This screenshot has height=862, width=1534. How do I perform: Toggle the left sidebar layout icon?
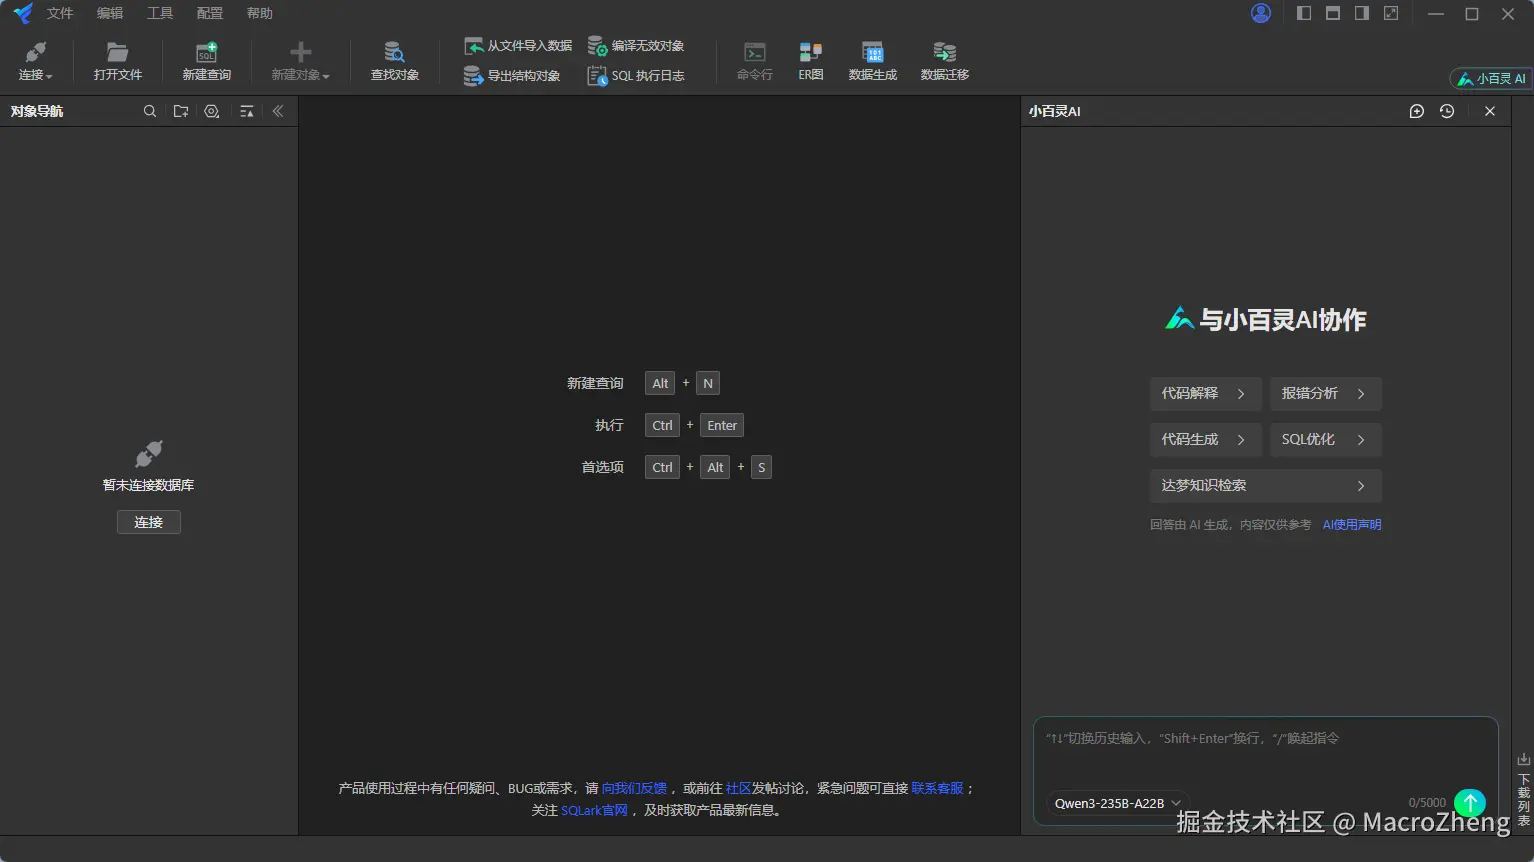pyautogui.click(x=1304, y=13)
